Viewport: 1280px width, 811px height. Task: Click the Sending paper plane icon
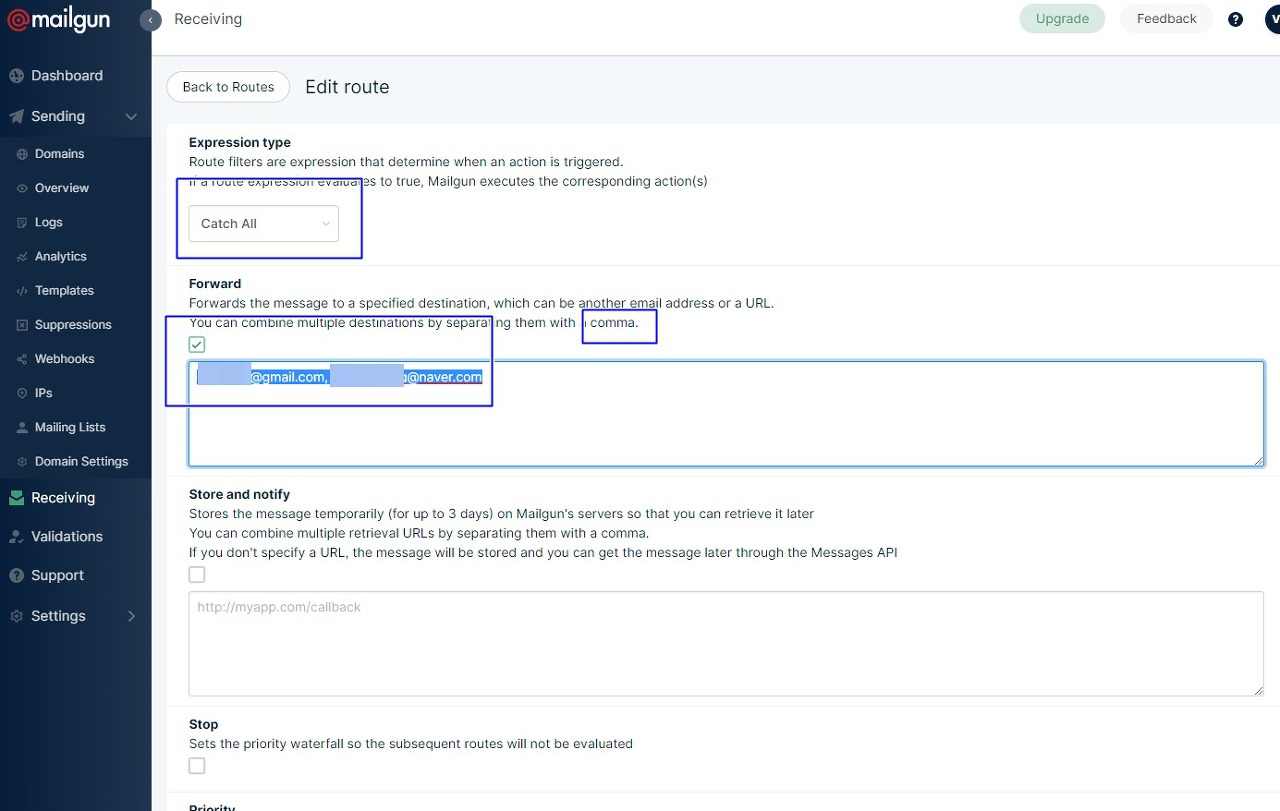(x=16, y=117)
